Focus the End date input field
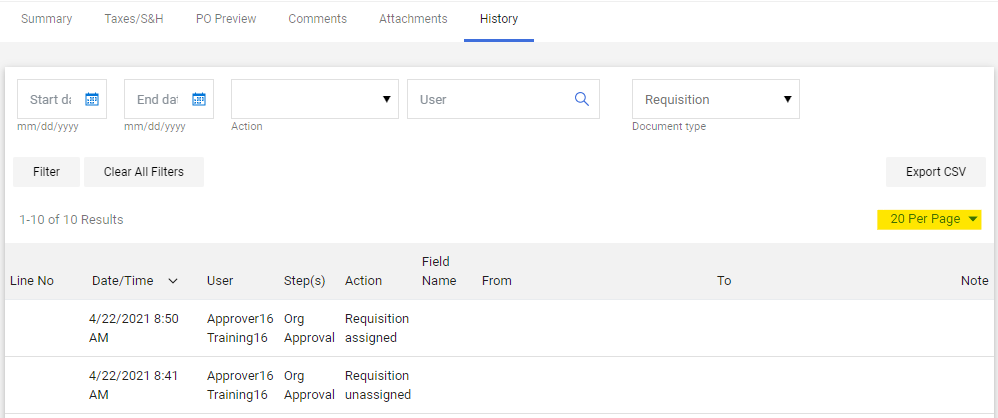 click(x=157, y=99)
